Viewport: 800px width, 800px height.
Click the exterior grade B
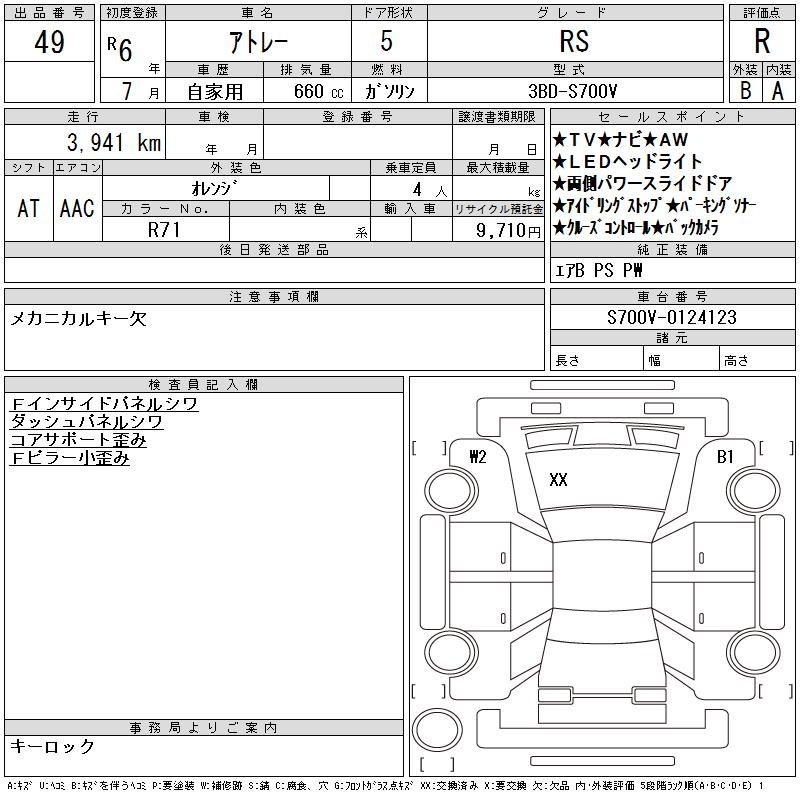745,91
